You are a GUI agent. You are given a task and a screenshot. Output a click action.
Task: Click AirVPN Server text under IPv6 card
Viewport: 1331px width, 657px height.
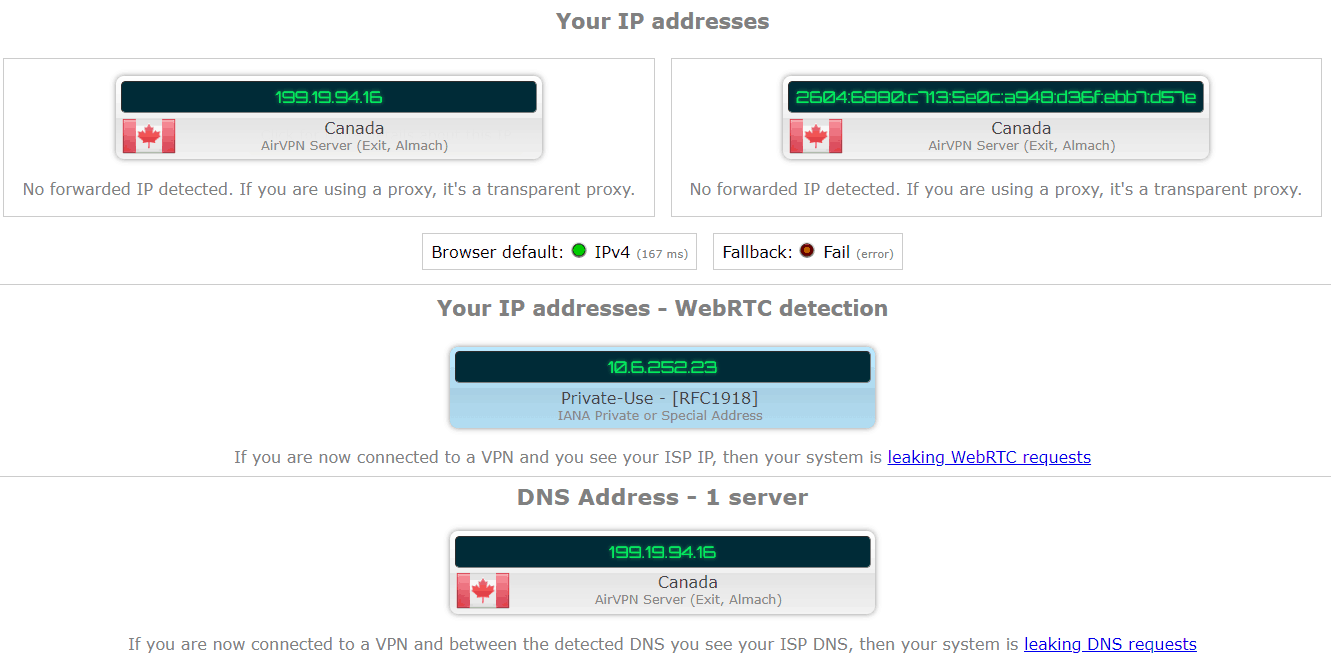(x=1021, y=145)
